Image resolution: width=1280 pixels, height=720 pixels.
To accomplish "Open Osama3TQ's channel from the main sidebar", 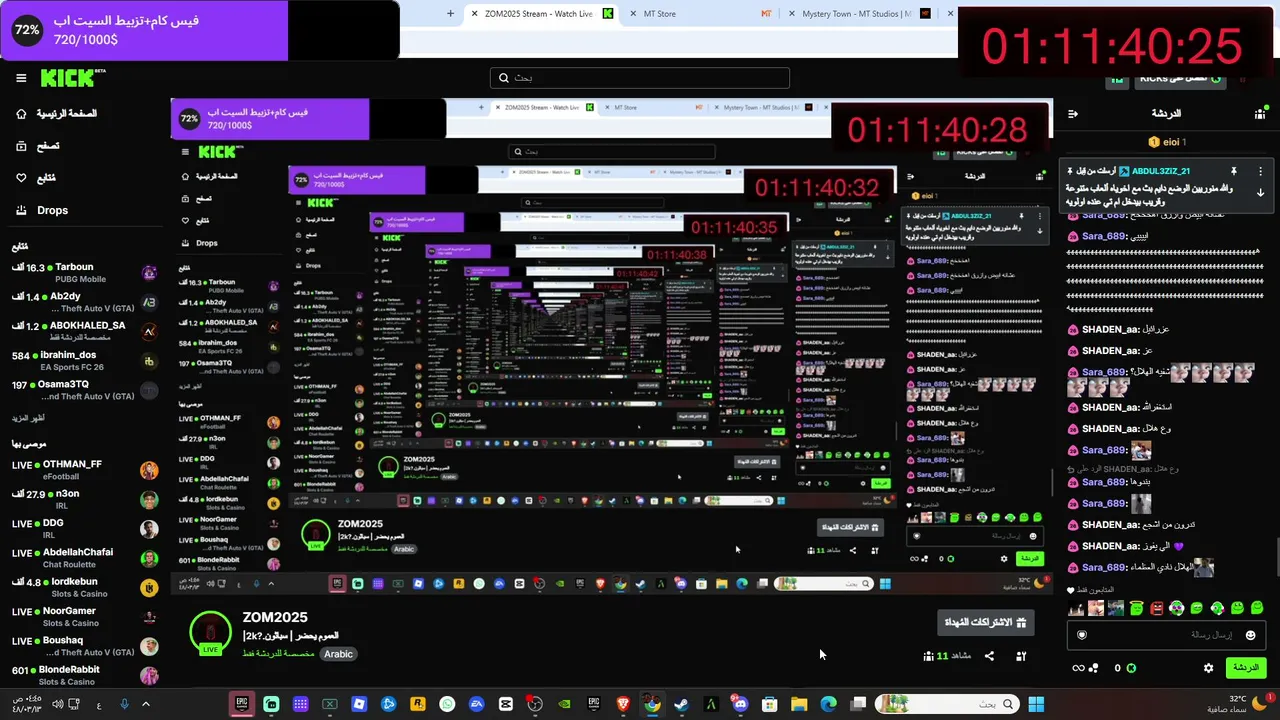I will coord(84,390).
